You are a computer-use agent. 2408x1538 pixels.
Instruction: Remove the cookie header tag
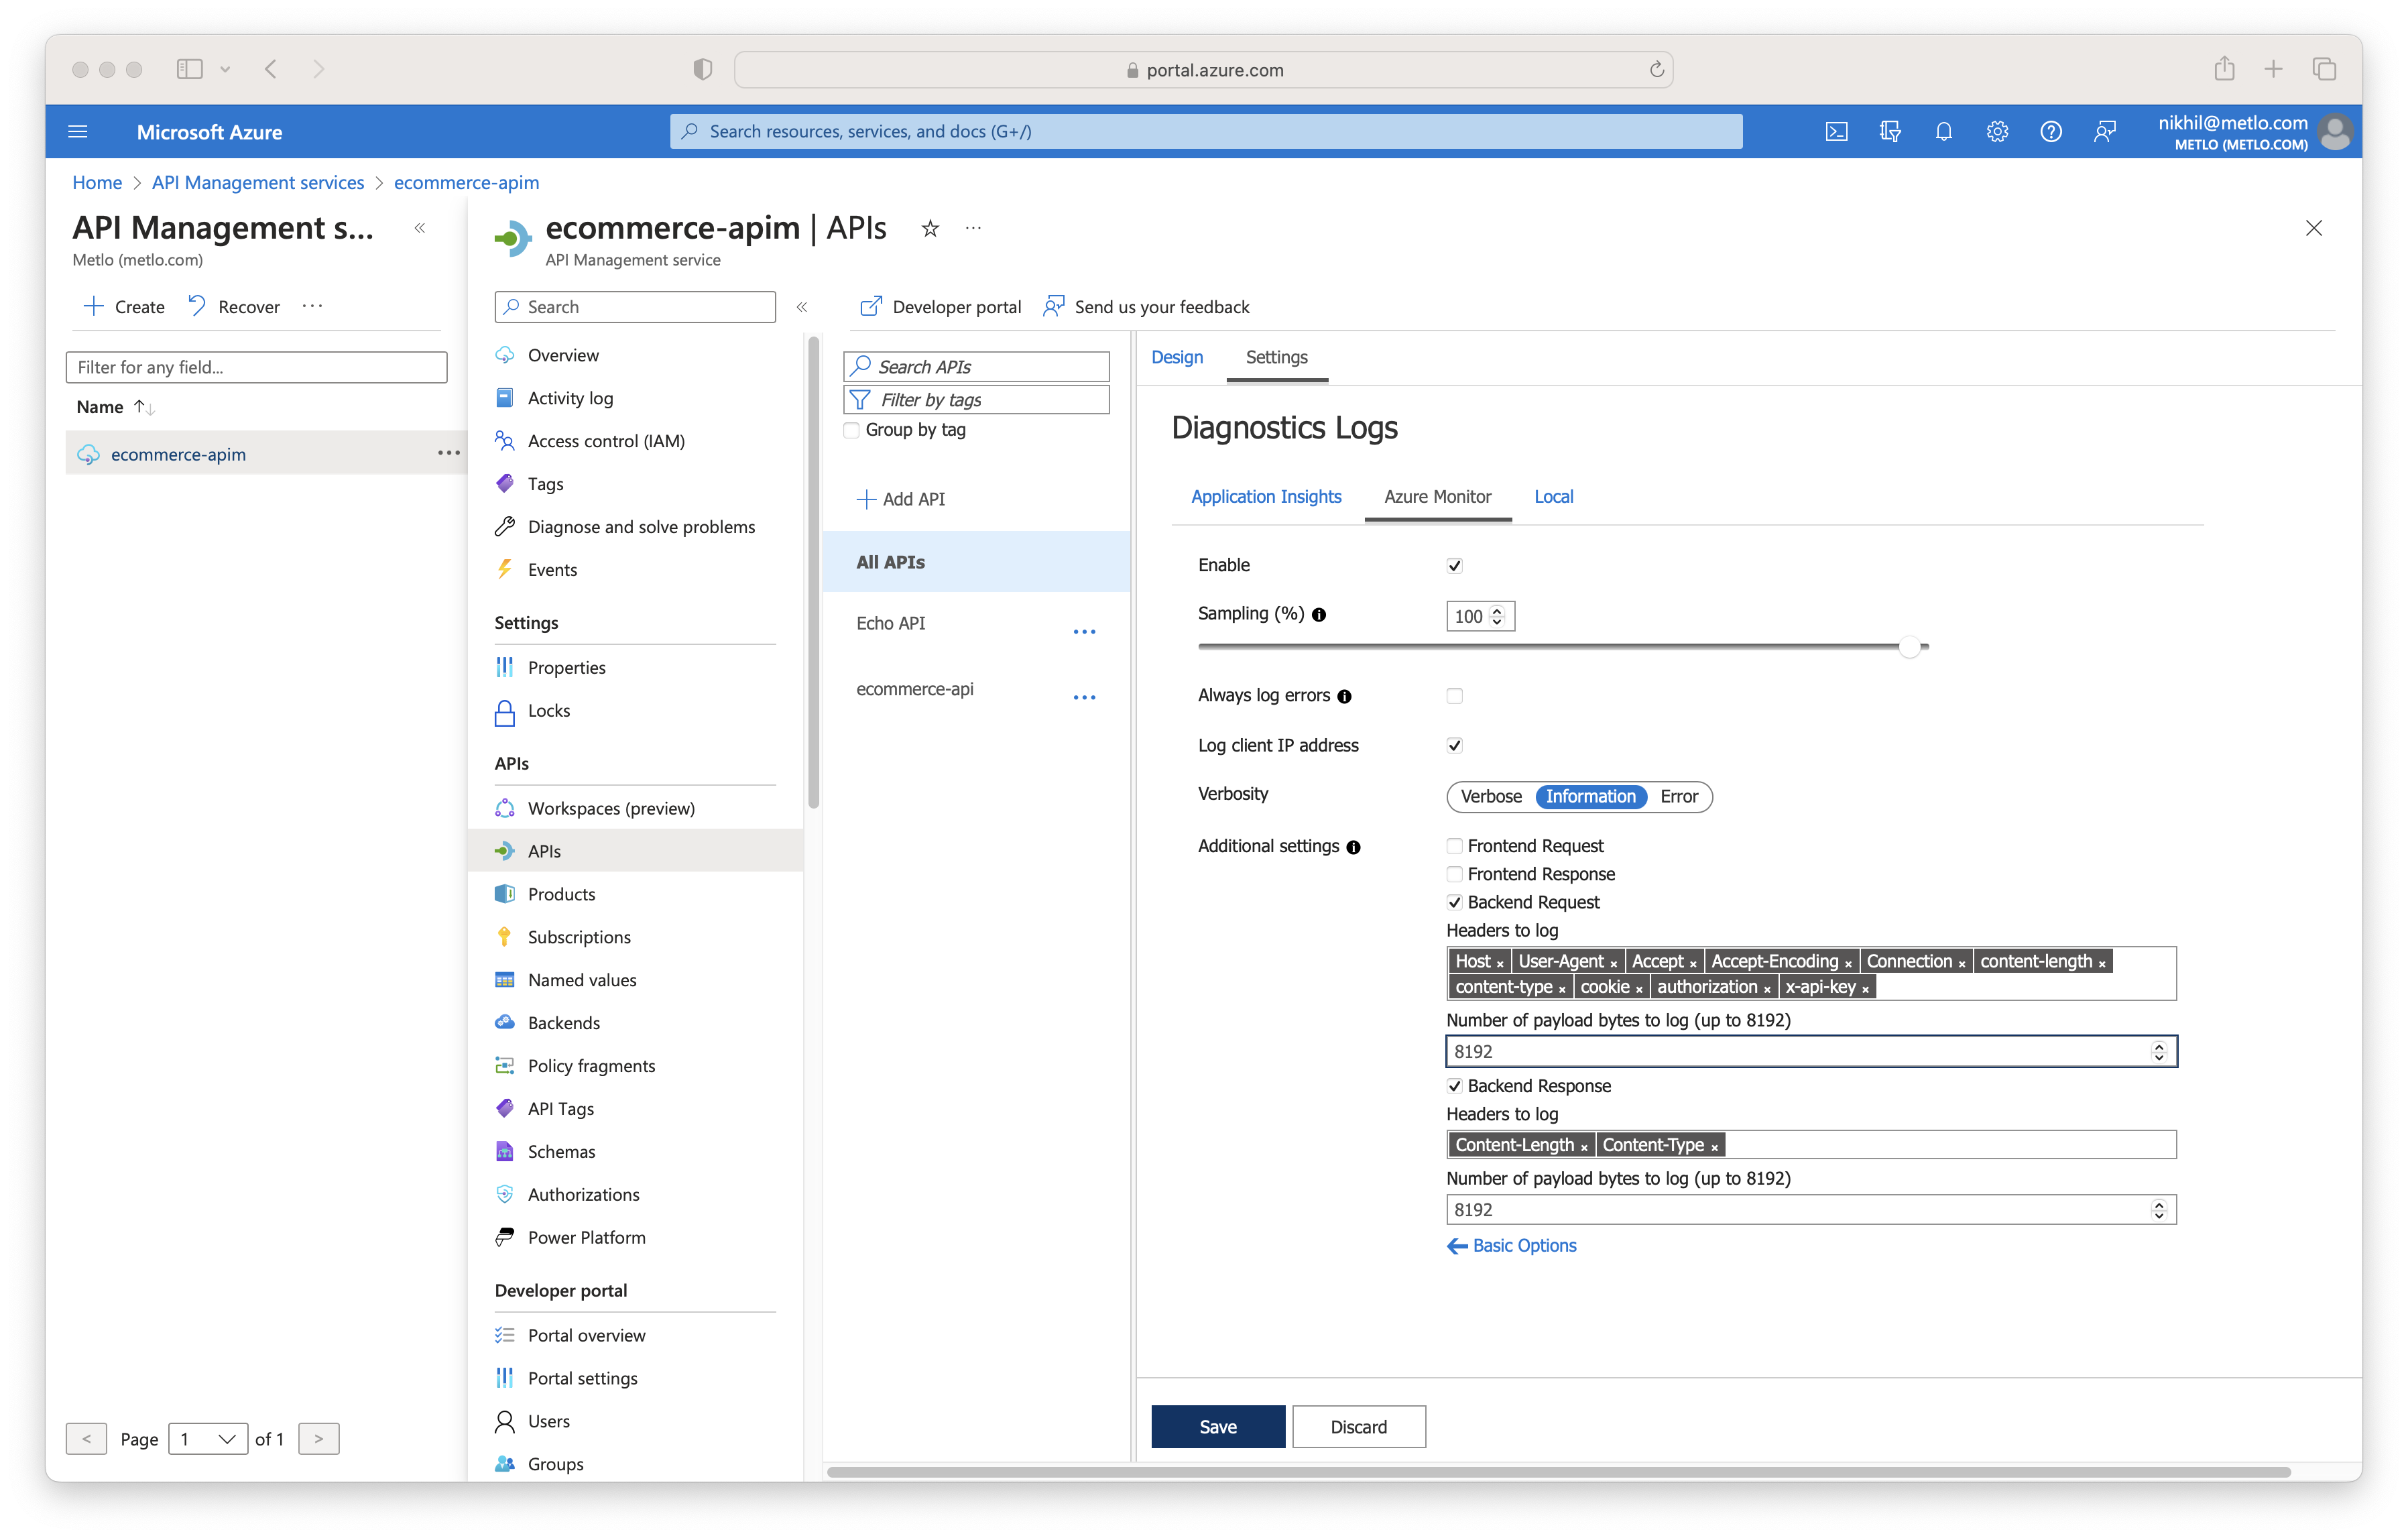pos(1639,989)
